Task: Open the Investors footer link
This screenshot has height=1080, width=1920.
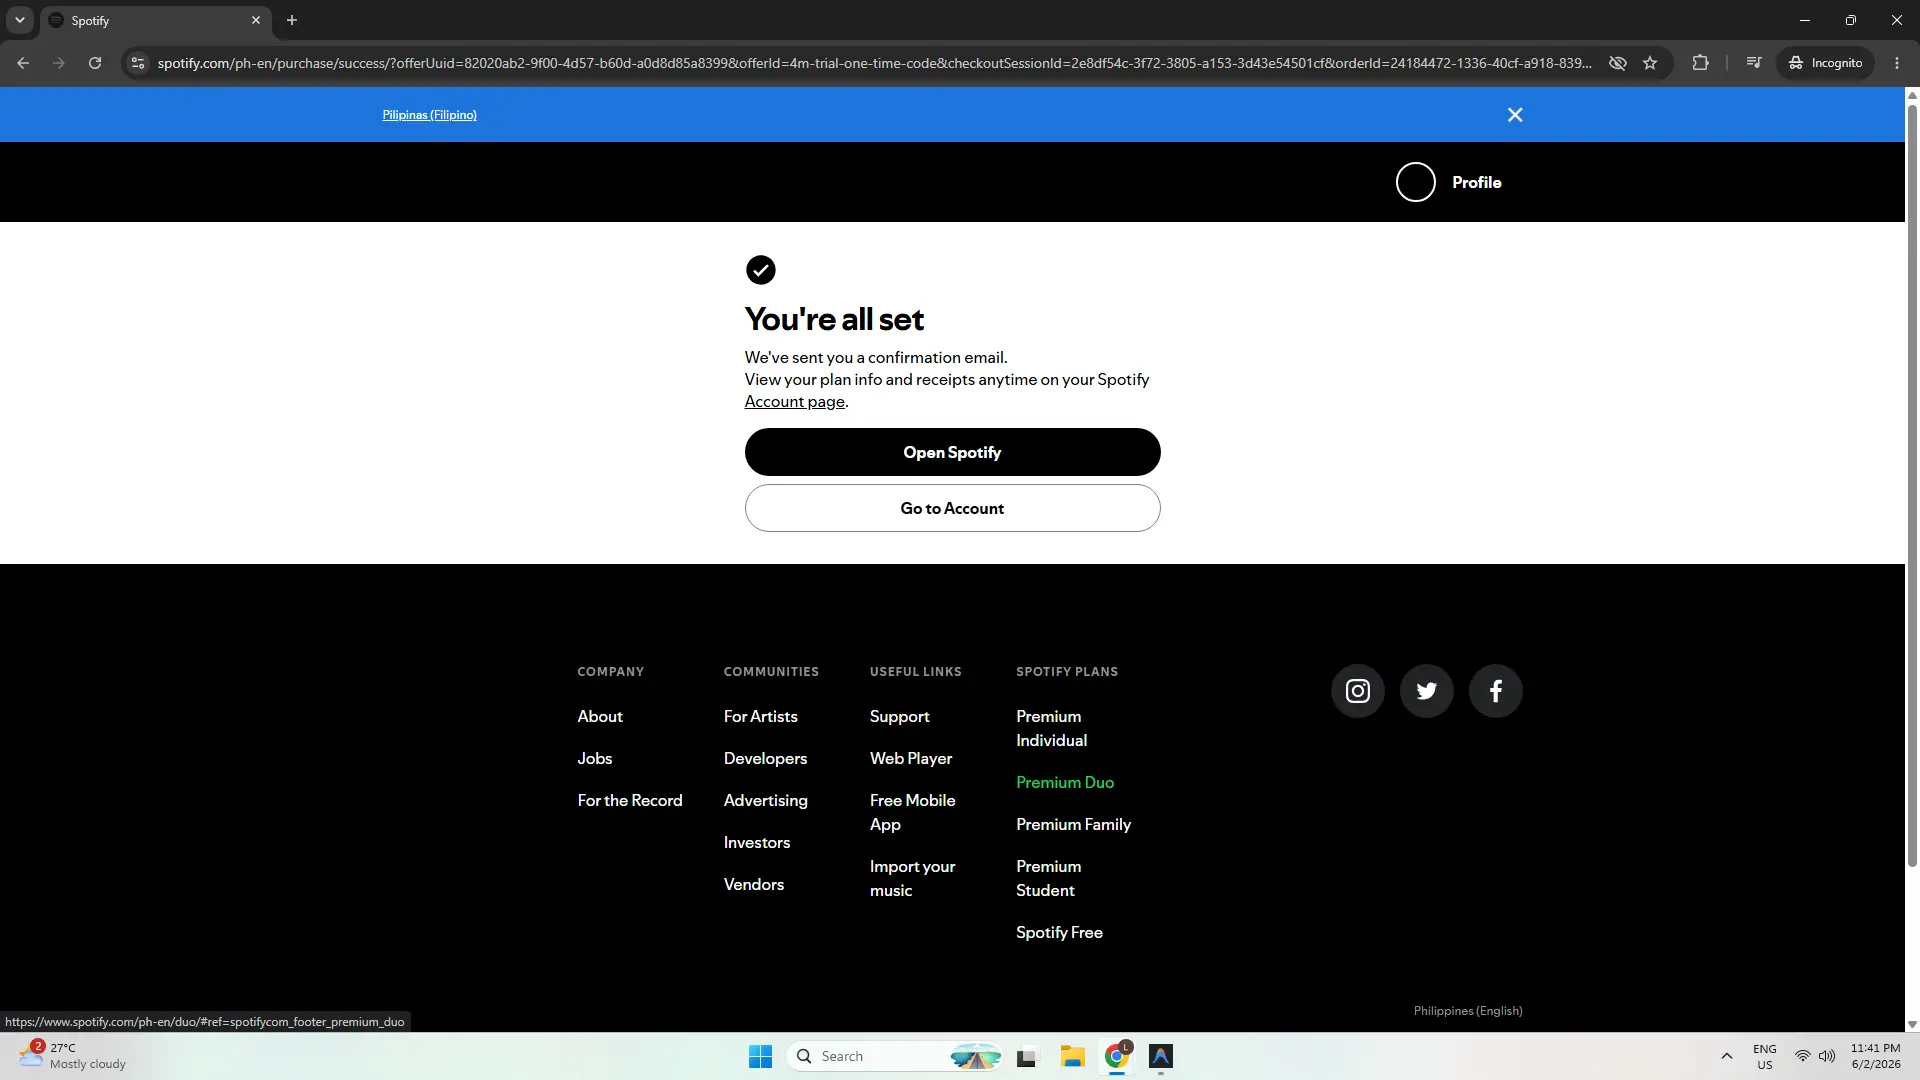Action: click(x=756, y=842)
